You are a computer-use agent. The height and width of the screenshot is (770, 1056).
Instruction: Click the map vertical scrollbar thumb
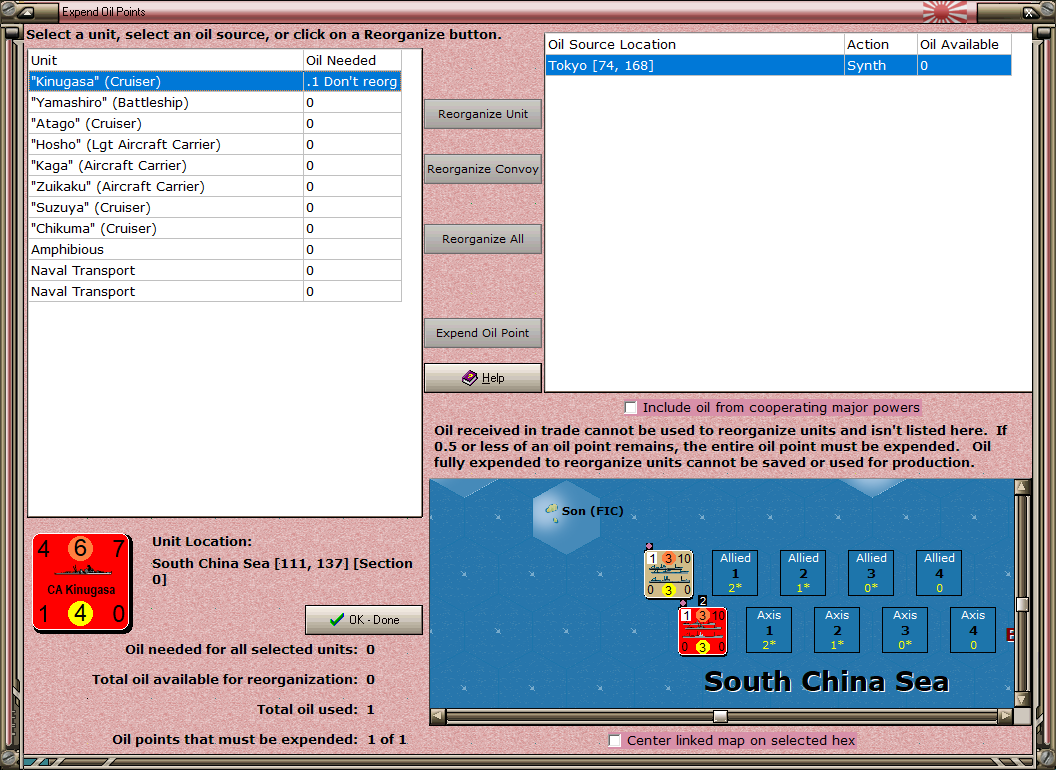coord(1022,604)
